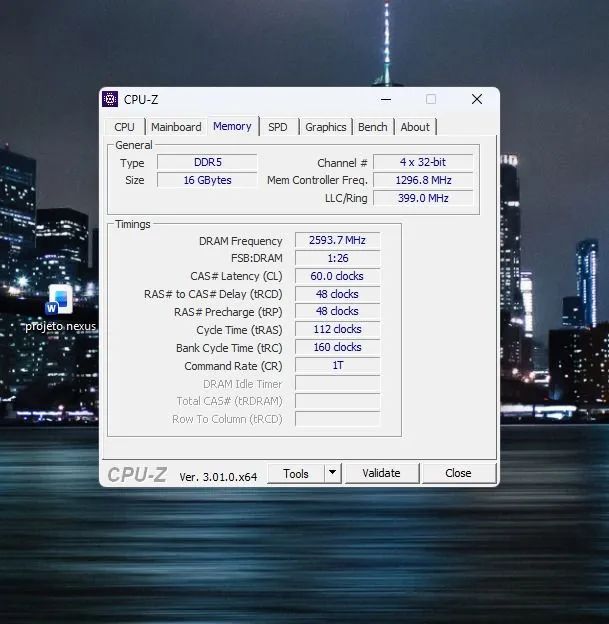Click the CPU-Z title text
Image resolution: width=609 pixels, height=624 pixels.
pos(141,99)
